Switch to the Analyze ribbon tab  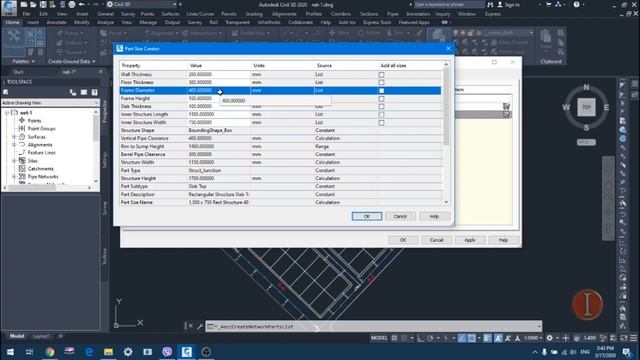(105, 22)
